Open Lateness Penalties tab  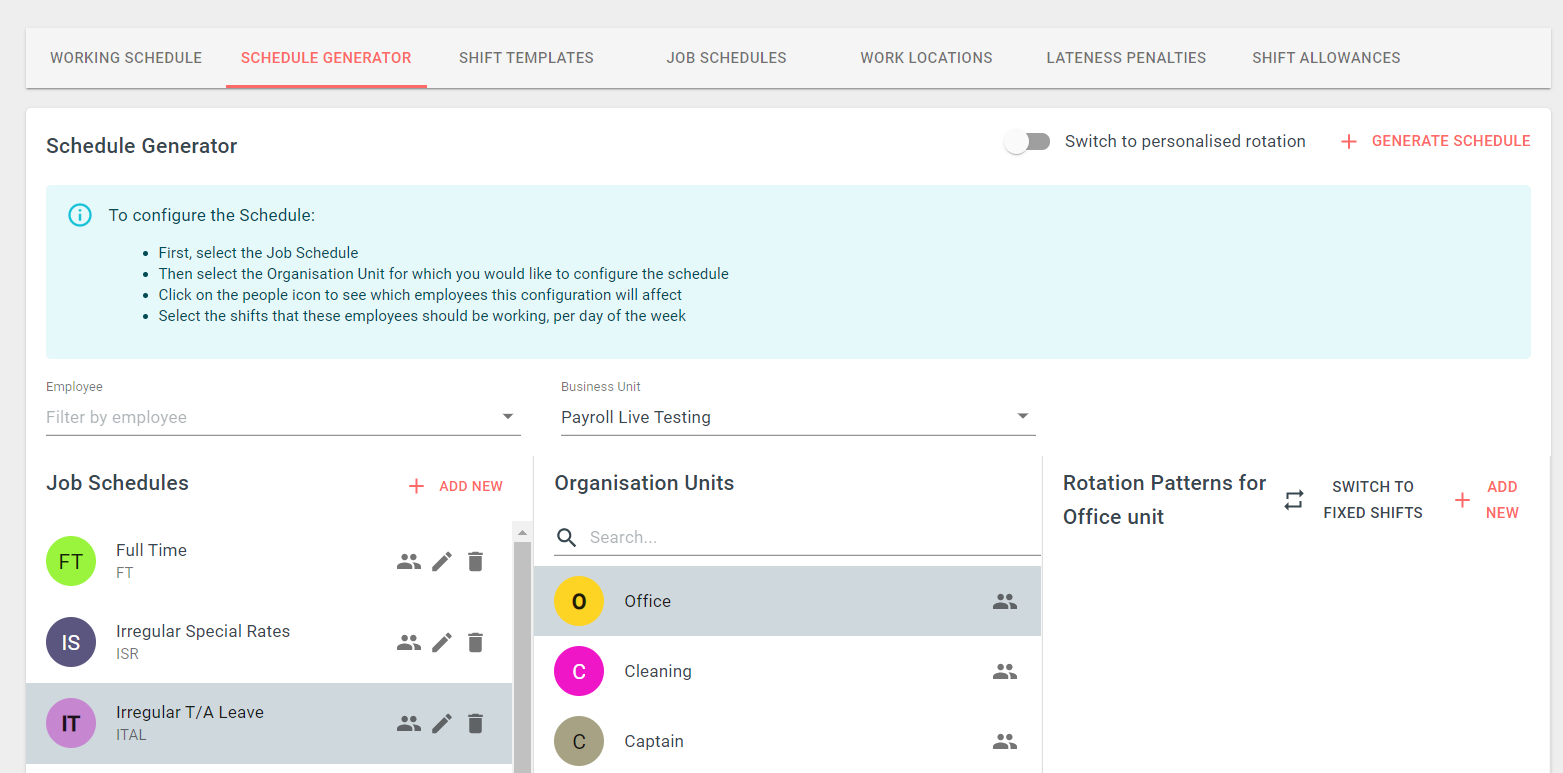point(1126,58)
